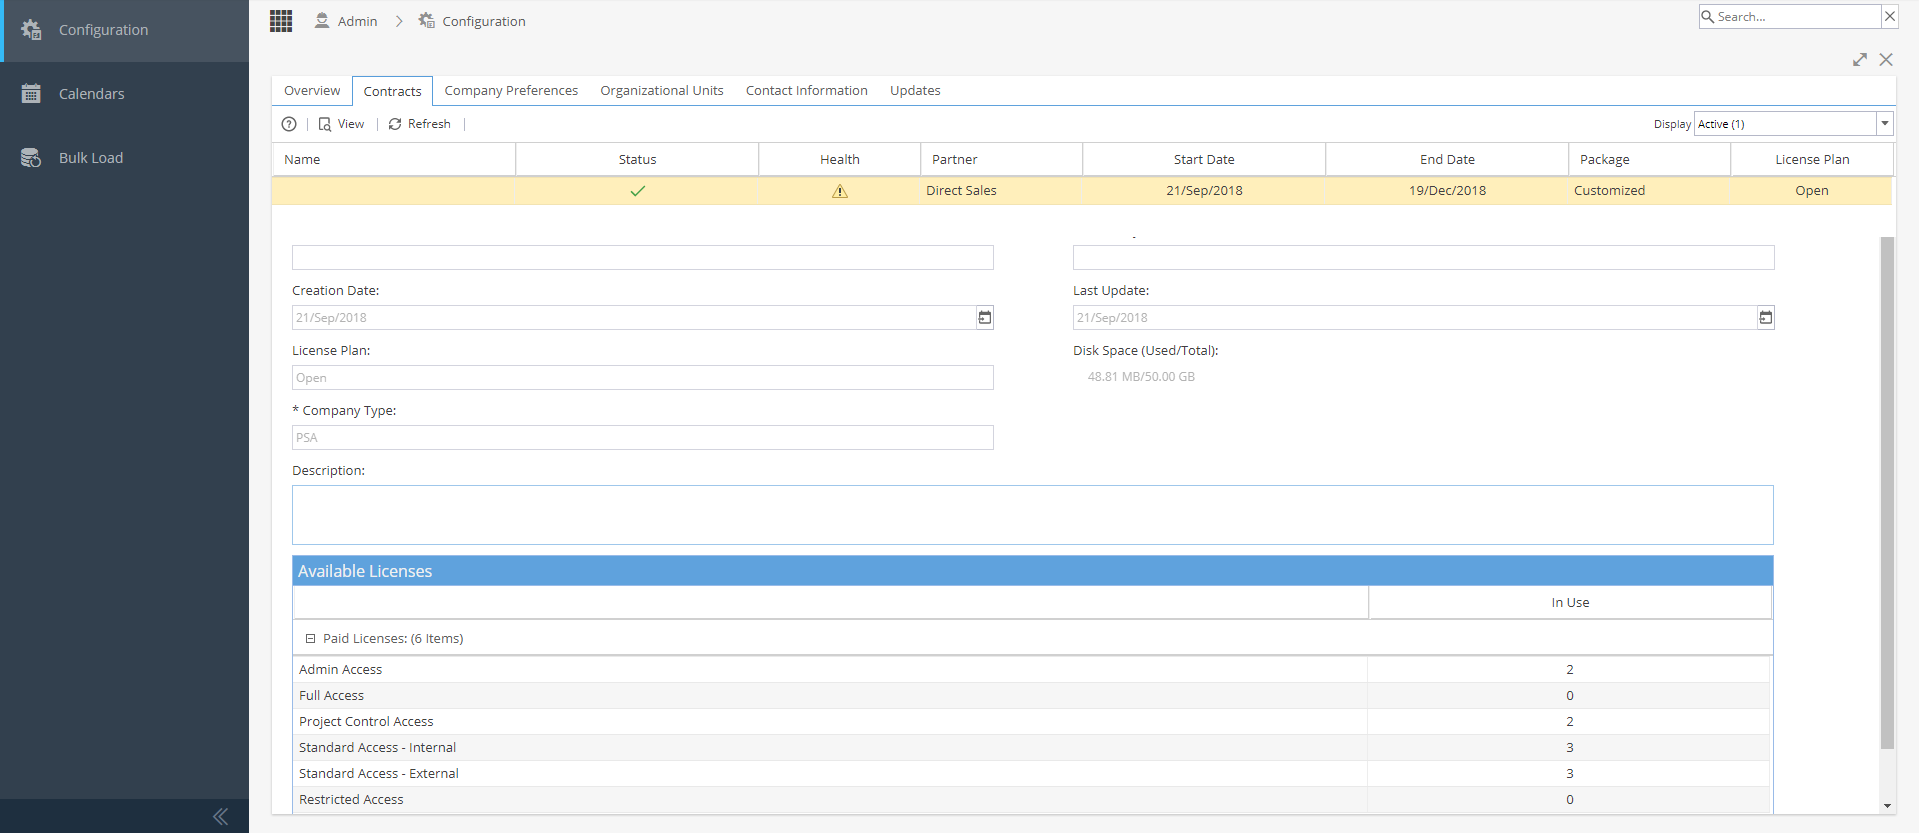Image resolution: width=1919 pixels, height=833 pixels.
Task: Go to Organizational Units tab
Action: pos(662,91)
